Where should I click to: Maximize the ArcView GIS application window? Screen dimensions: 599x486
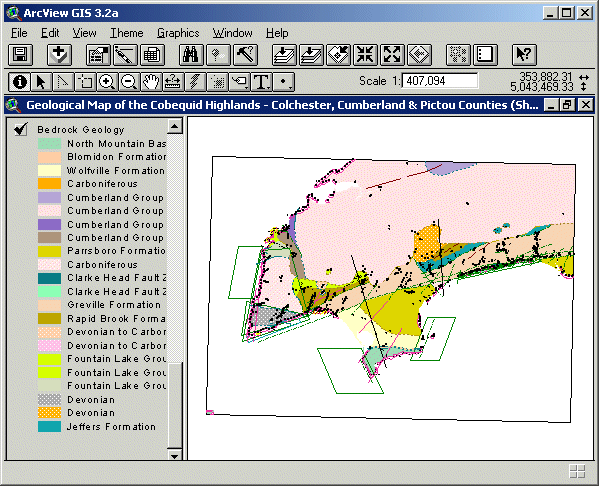tap(567, 13)
